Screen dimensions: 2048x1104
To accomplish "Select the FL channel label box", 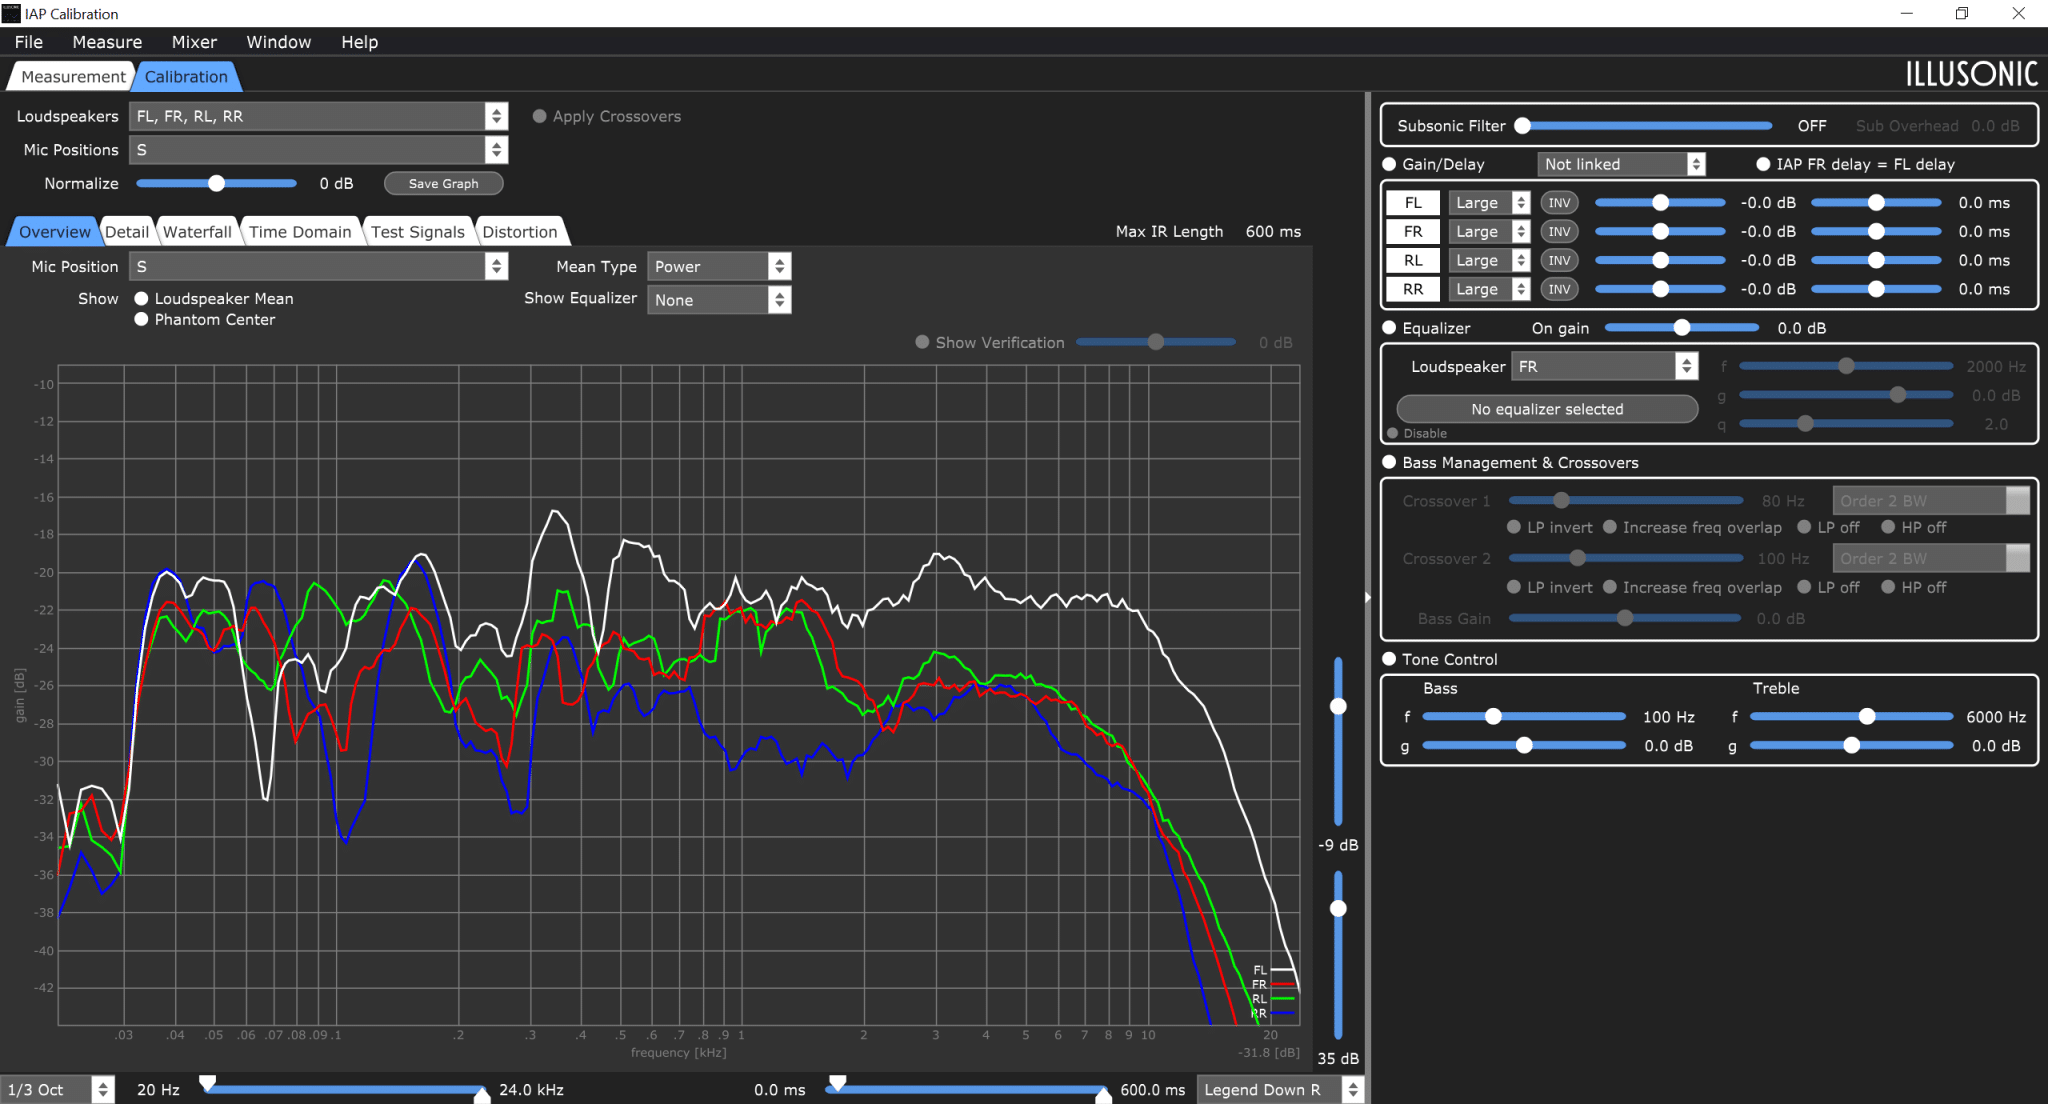I will point(1413,203).
